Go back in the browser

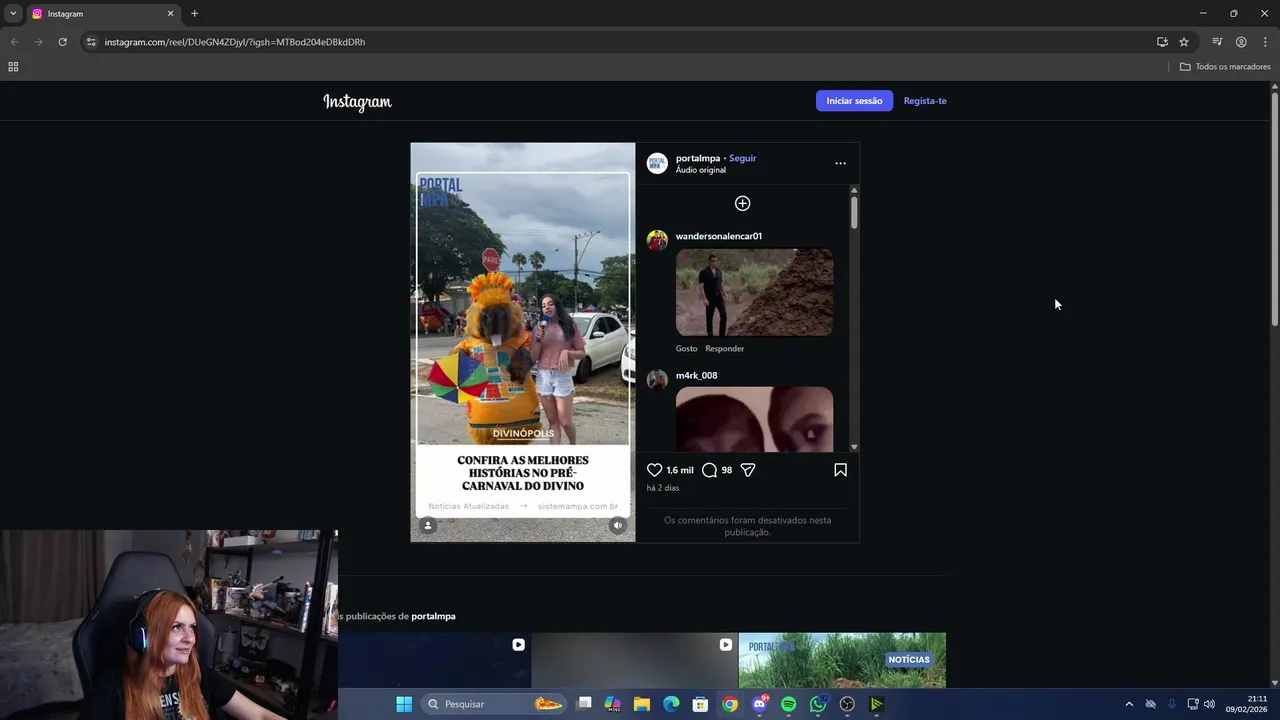tap(14, 42)
